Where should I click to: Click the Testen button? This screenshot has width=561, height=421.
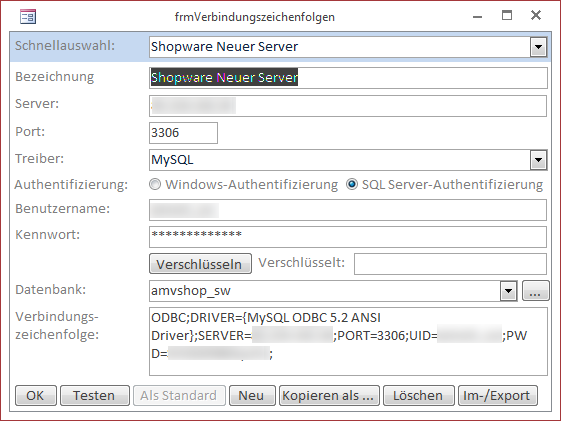coord(95,396)
